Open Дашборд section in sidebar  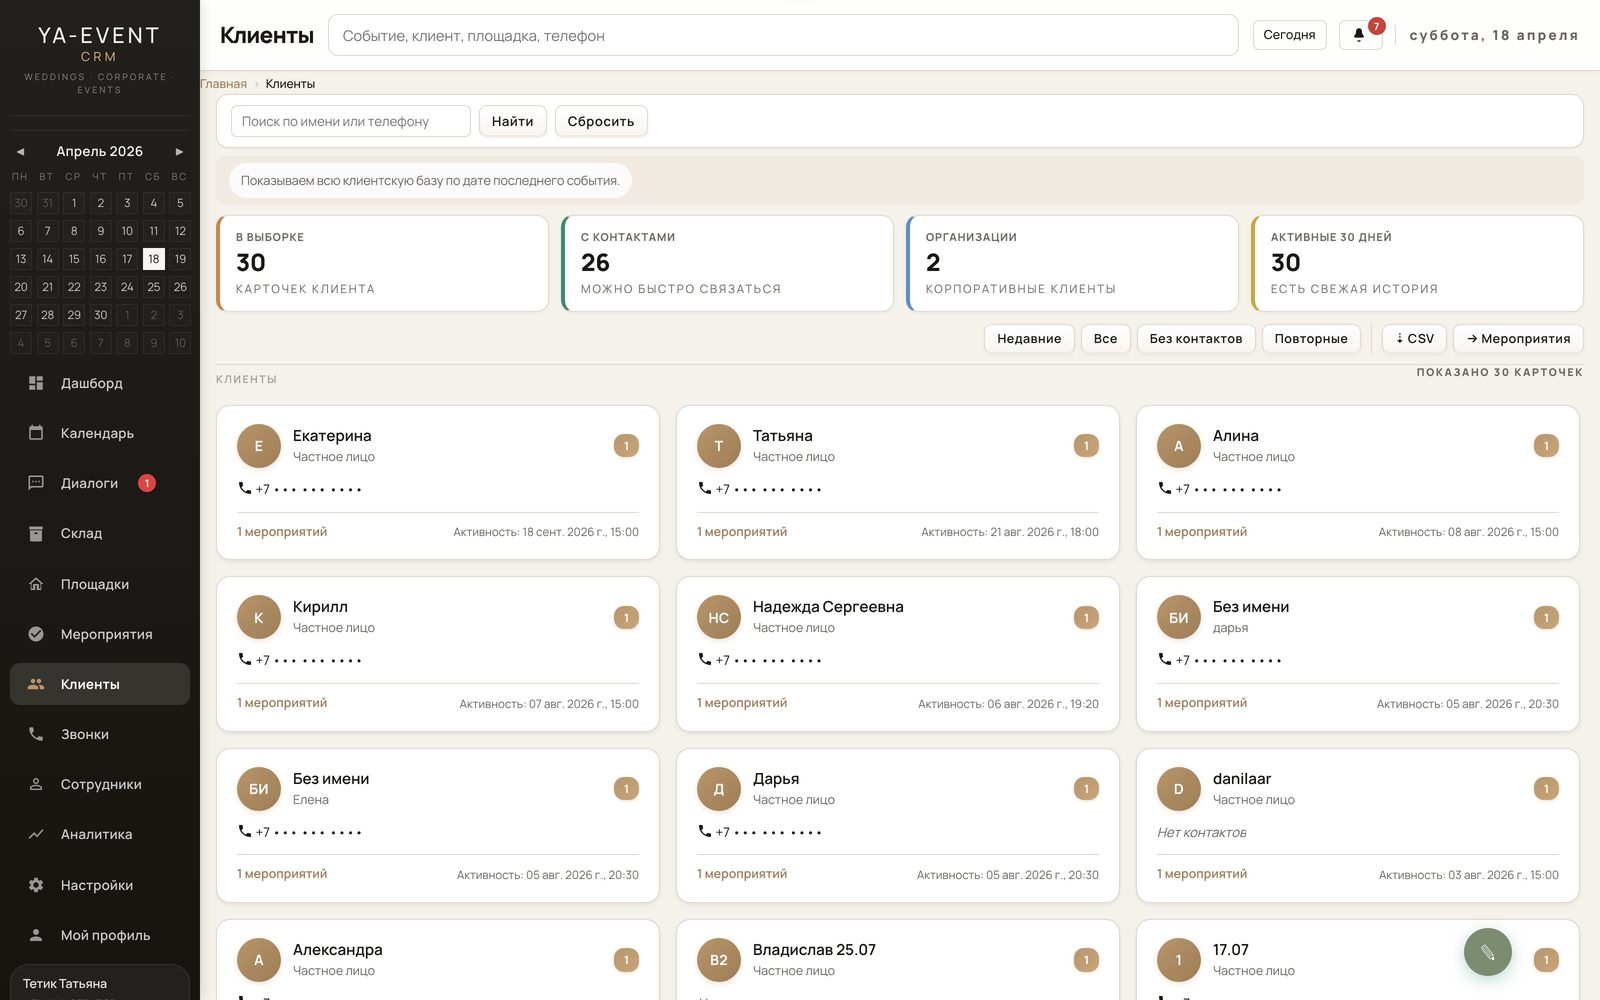pos(100,383)
